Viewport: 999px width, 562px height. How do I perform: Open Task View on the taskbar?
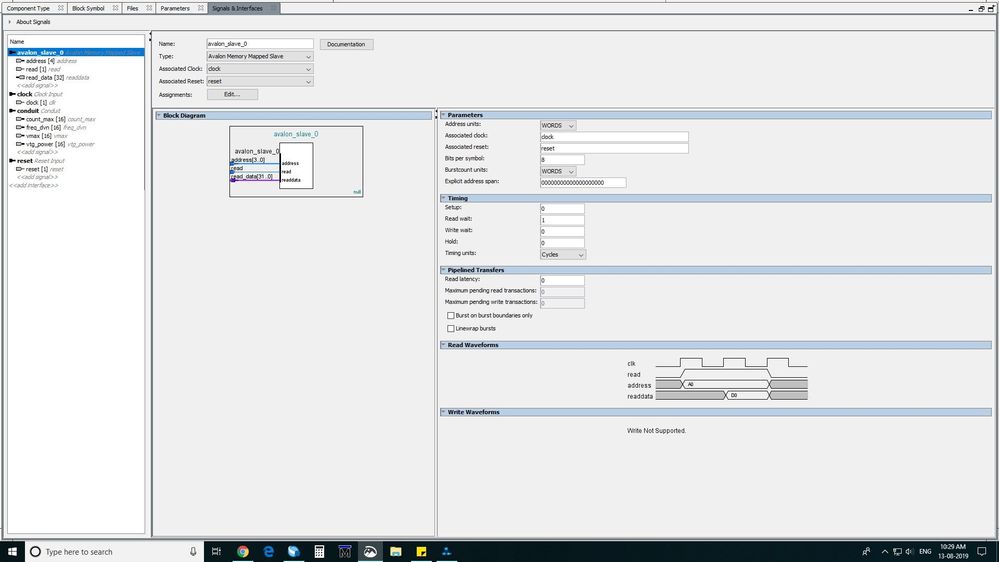tap(217, 551)
